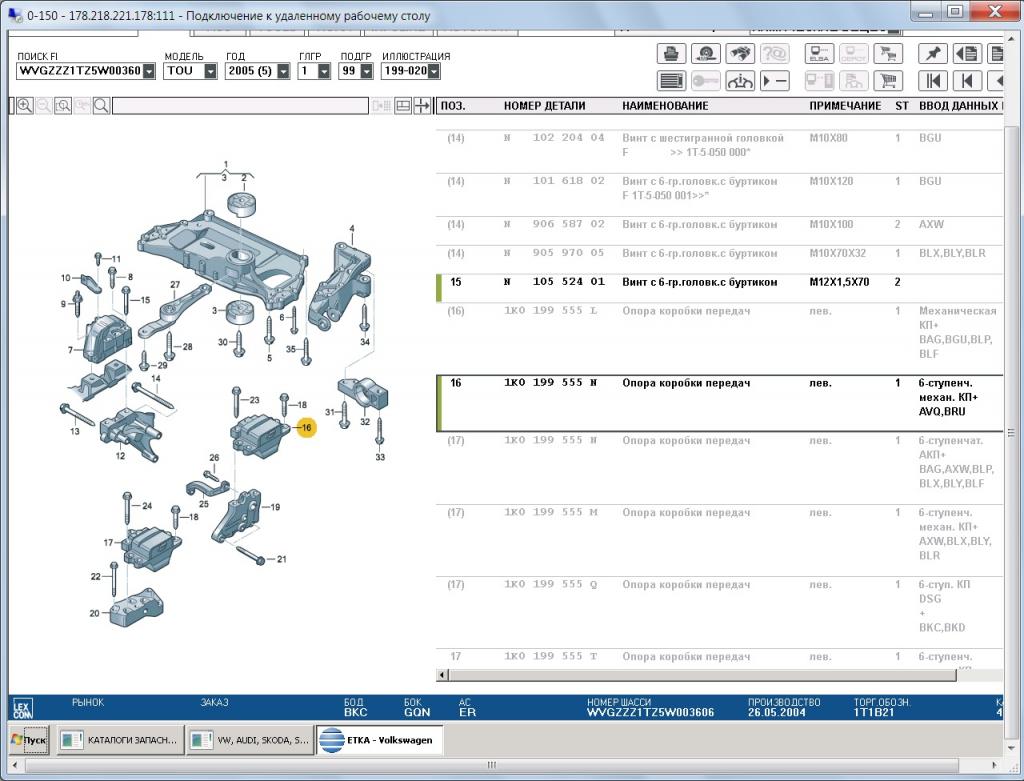The height and width of the screenshot is (781, 1024).
Task: Switch to the КАТАЛОГИ ЗАПАСН... taskbar window
Action: (120, 740)
